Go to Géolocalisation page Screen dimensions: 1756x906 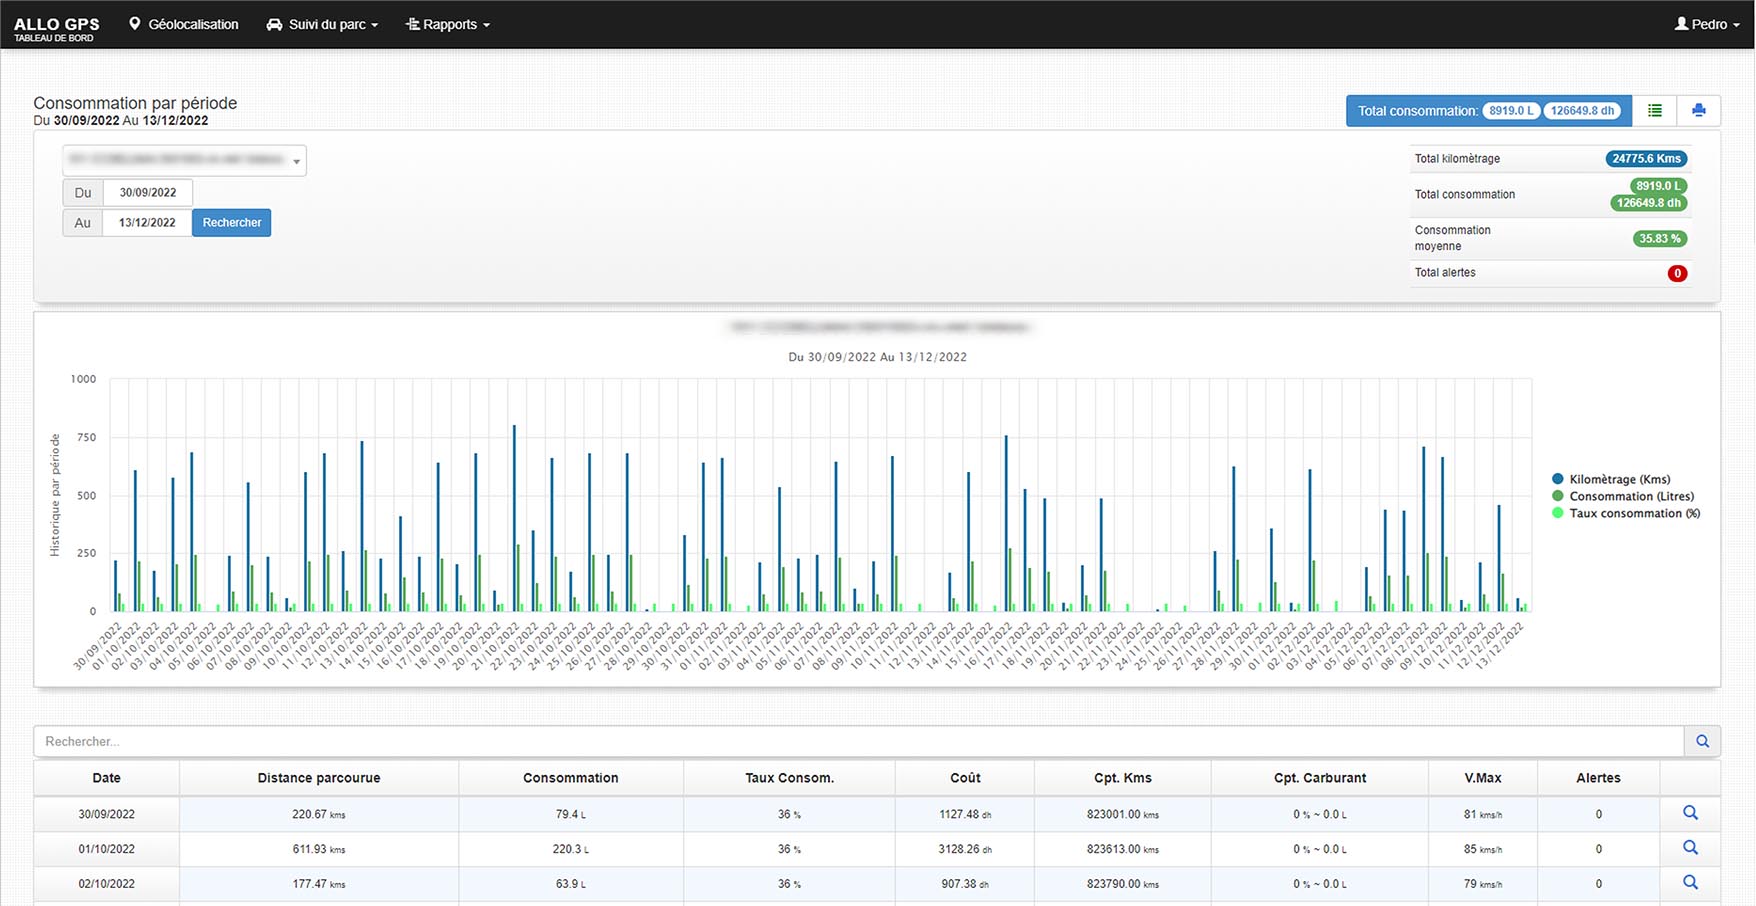[184, 25]
